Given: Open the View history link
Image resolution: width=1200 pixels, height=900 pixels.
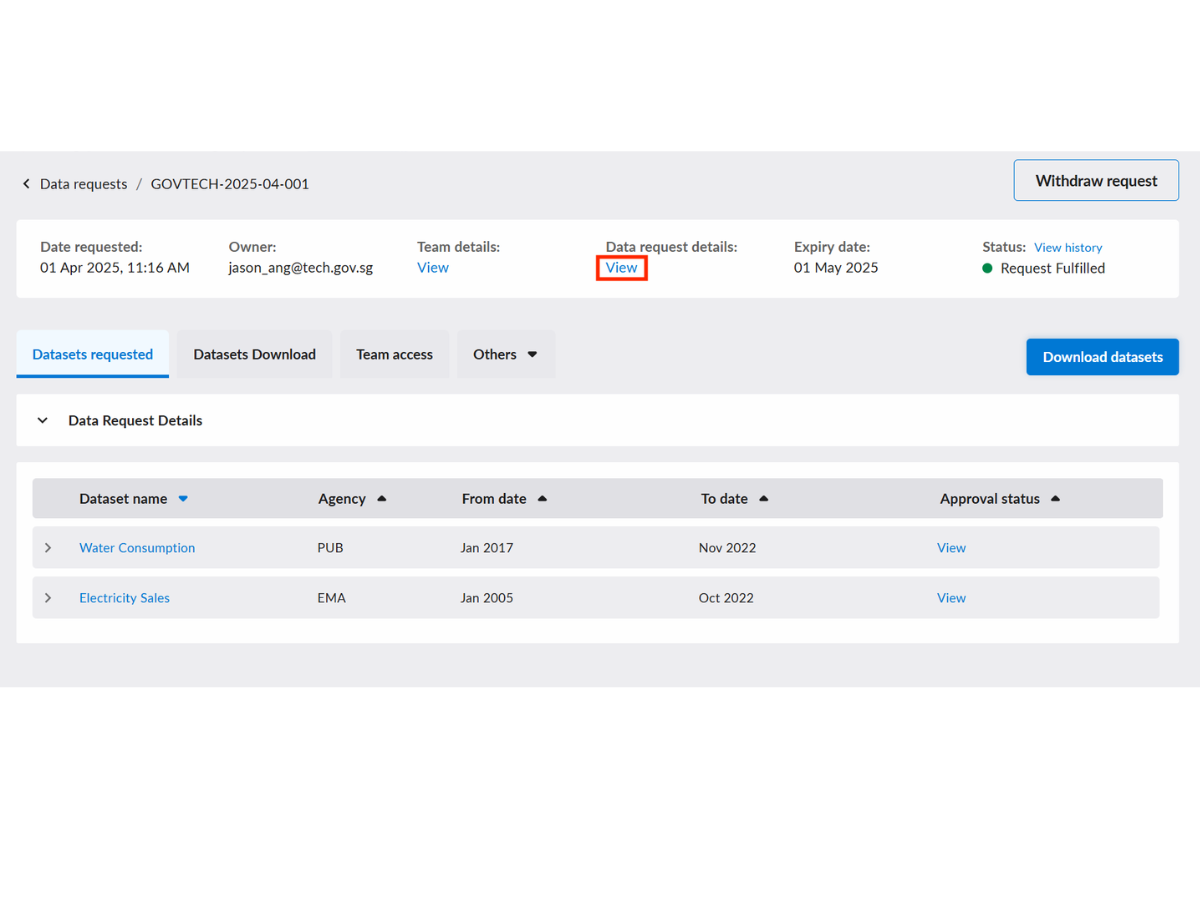Looking at the screenshot, I should pos(1068,247).
